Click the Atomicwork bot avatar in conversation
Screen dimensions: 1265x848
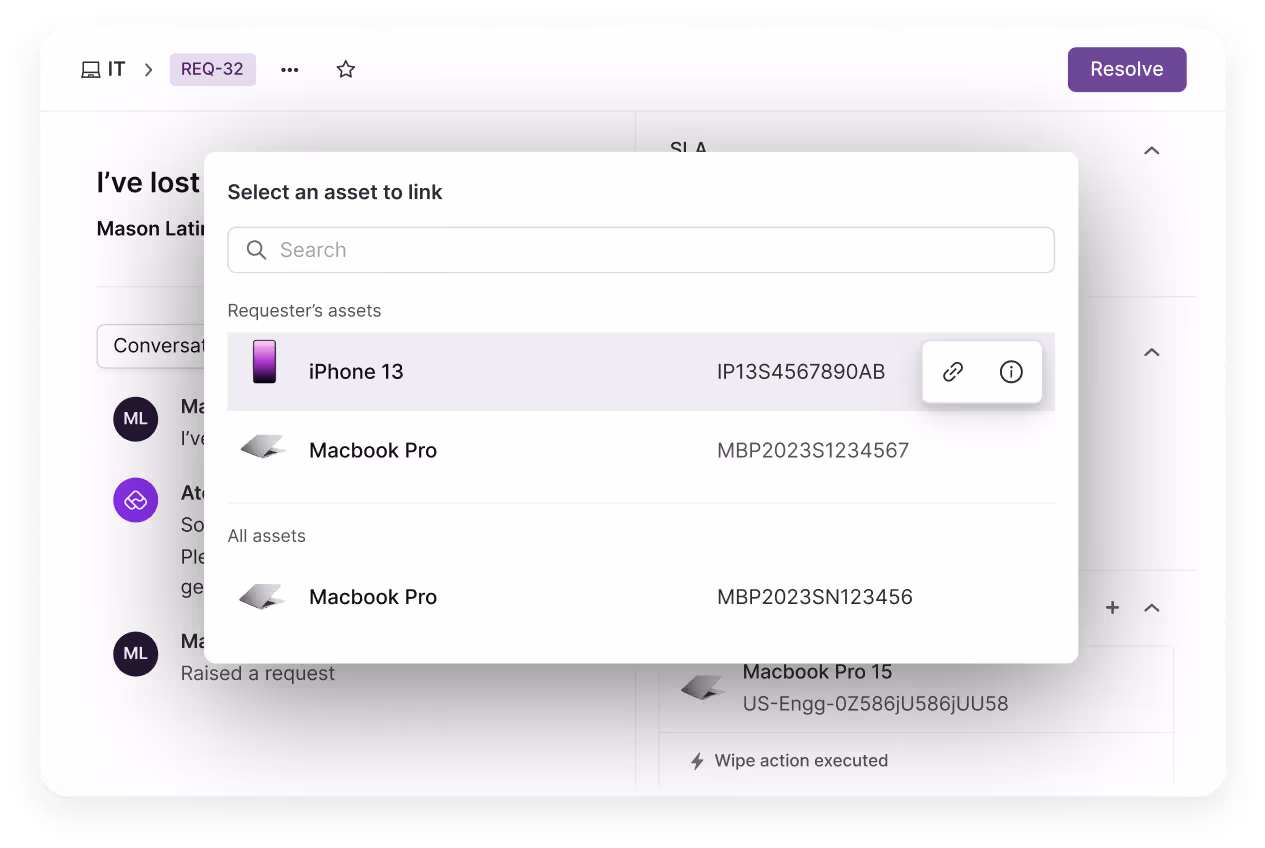(x=136, y=499)
